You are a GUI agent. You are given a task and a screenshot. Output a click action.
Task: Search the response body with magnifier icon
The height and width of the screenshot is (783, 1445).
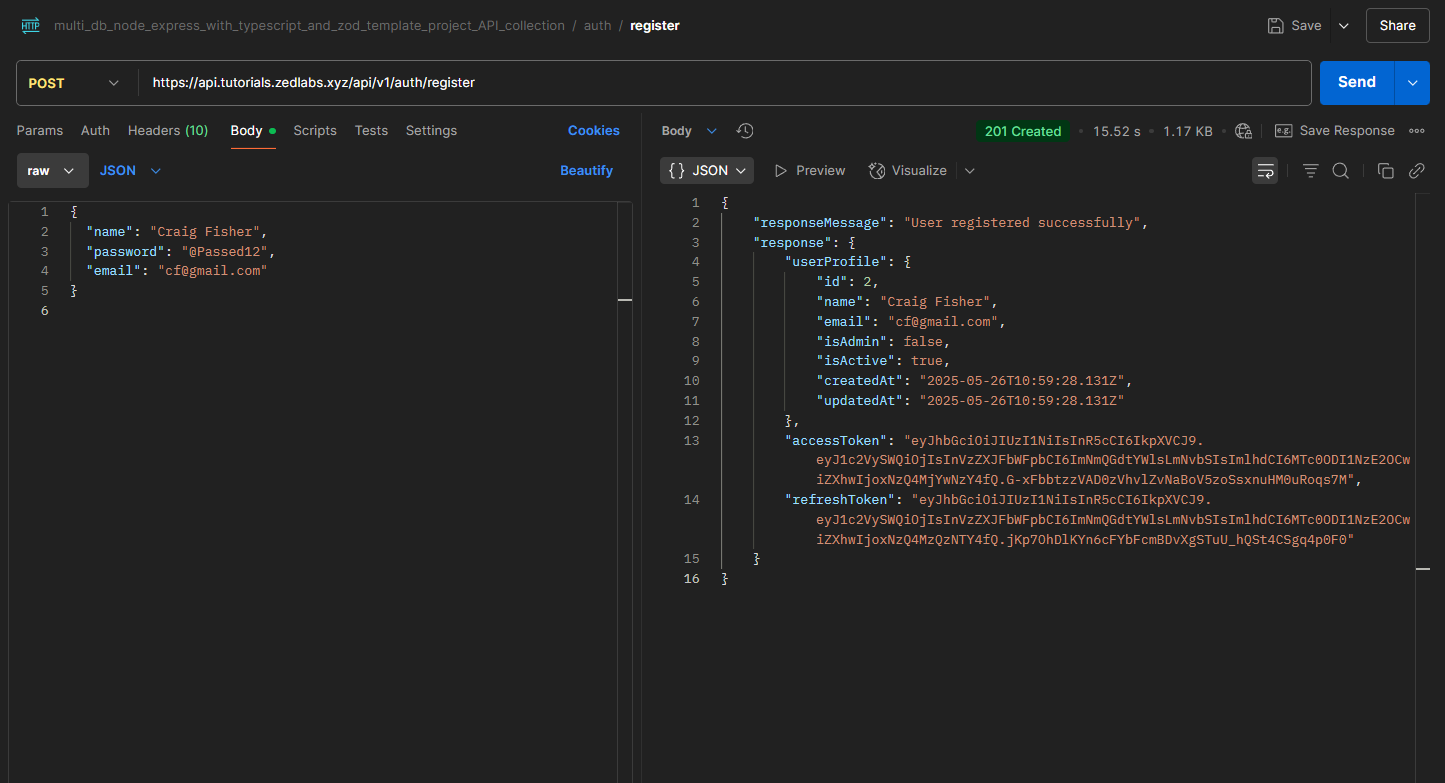[x=1341, y=171]
